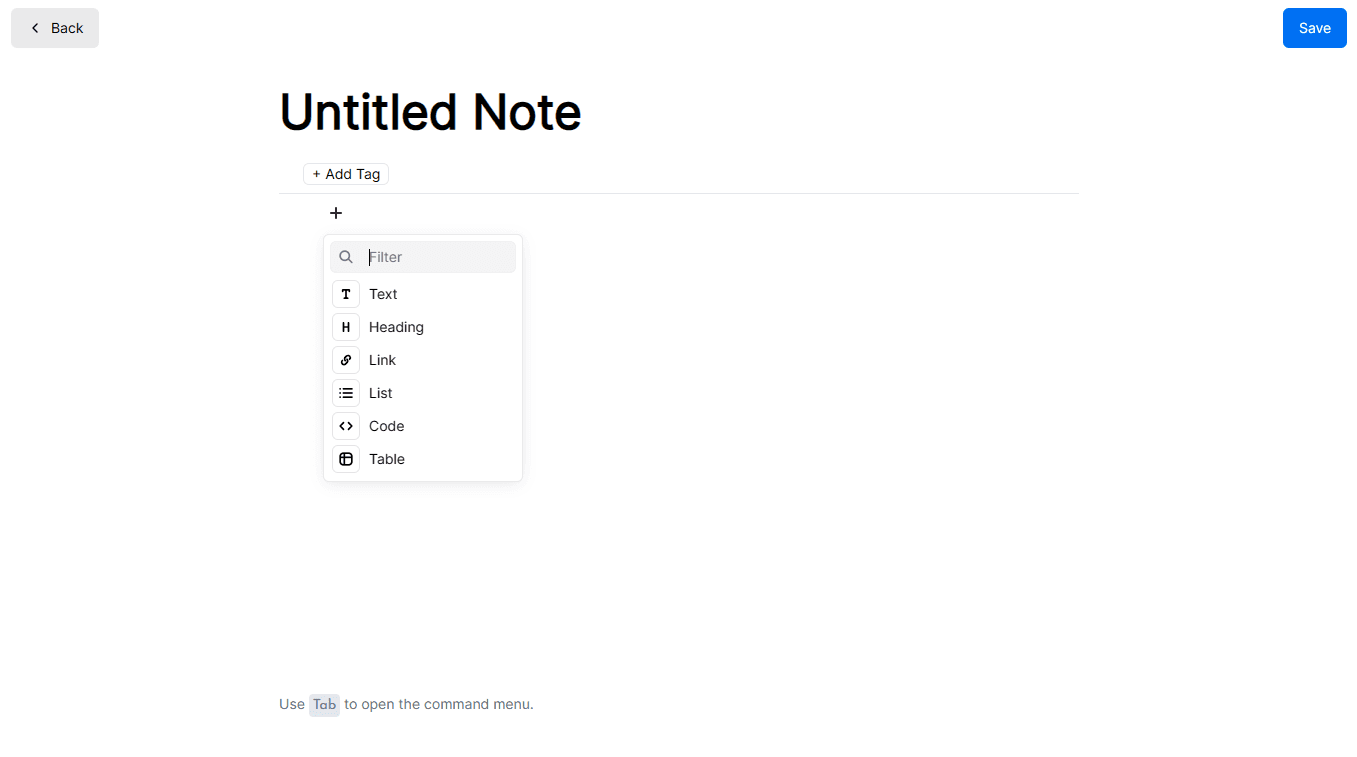Click the Text block icon
Viewport: 1357px width, 757px height.
point(346,294)
